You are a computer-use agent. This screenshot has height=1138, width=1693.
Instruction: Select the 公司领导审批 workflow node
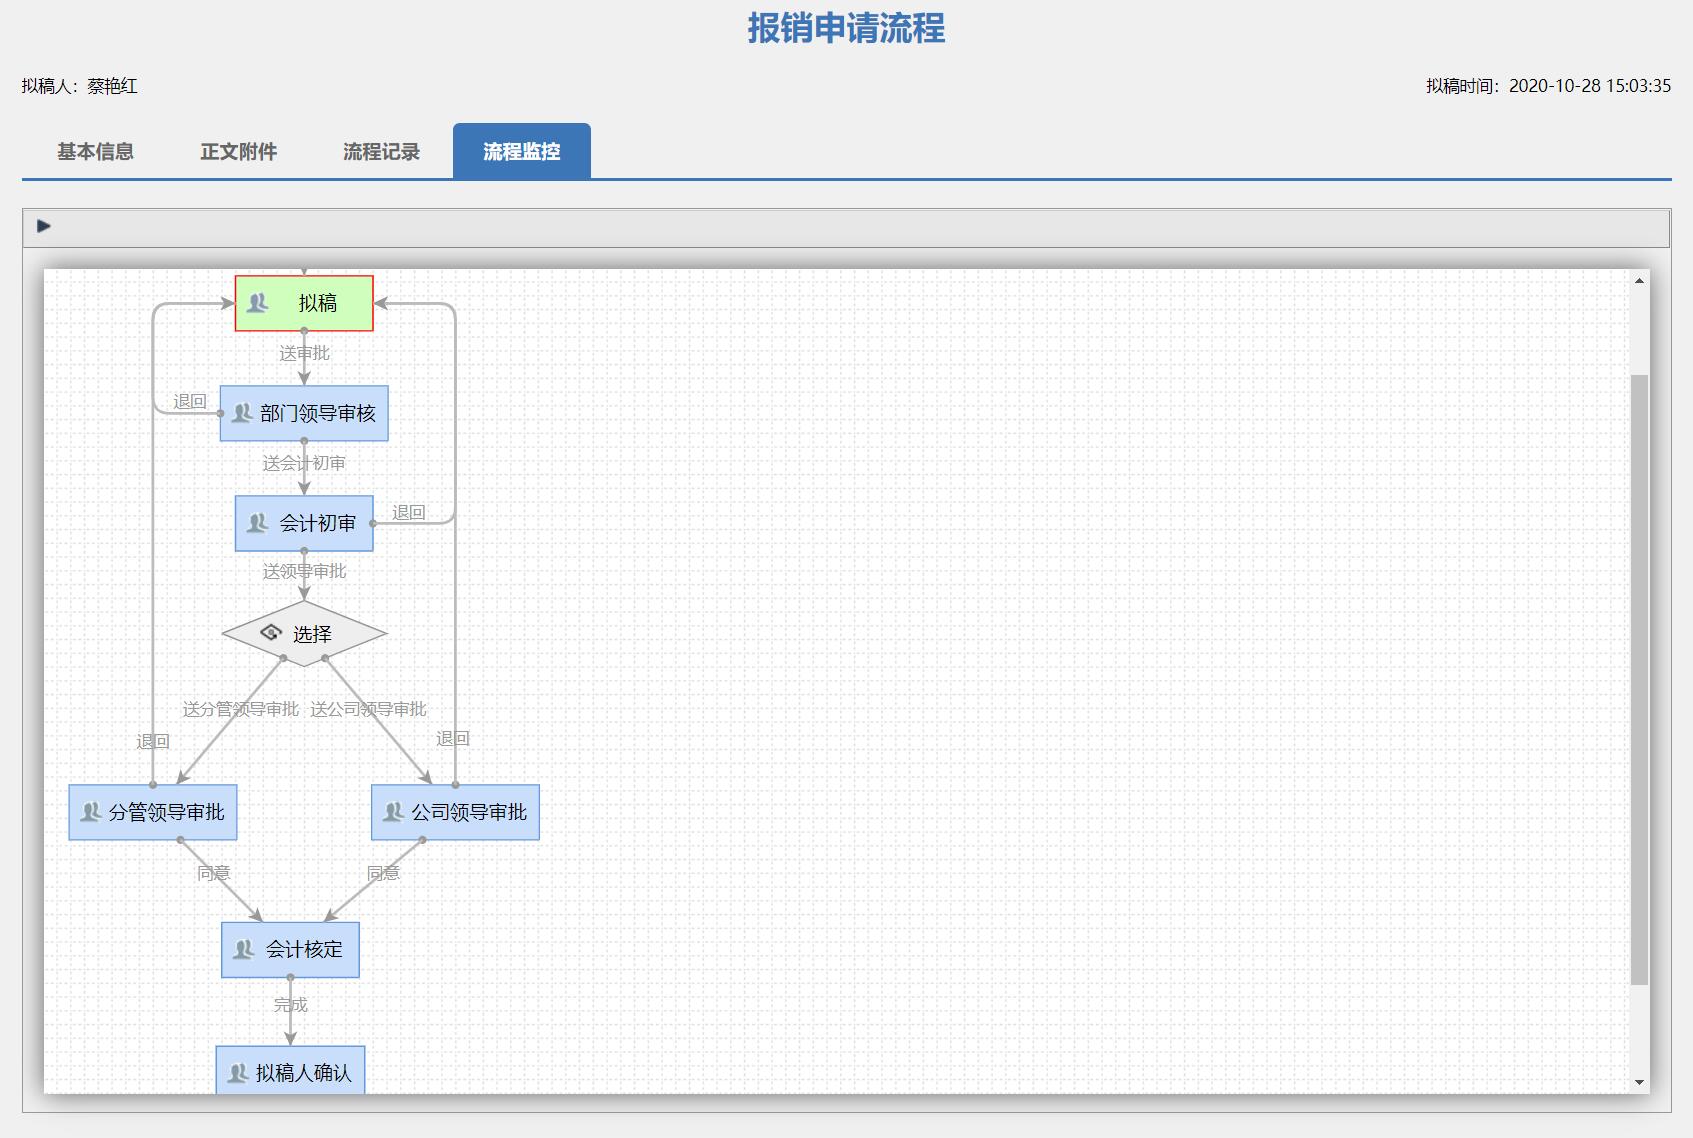(455, 812)
